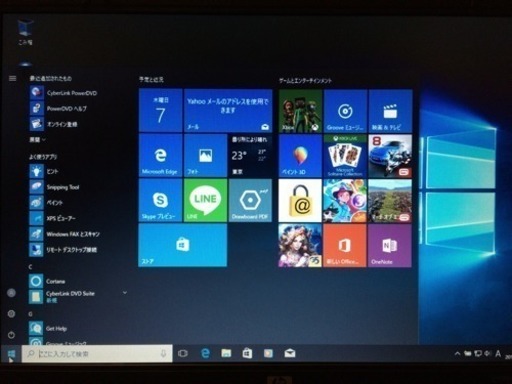
Task: Click the user account icon
Action: (x=11, y=293)
